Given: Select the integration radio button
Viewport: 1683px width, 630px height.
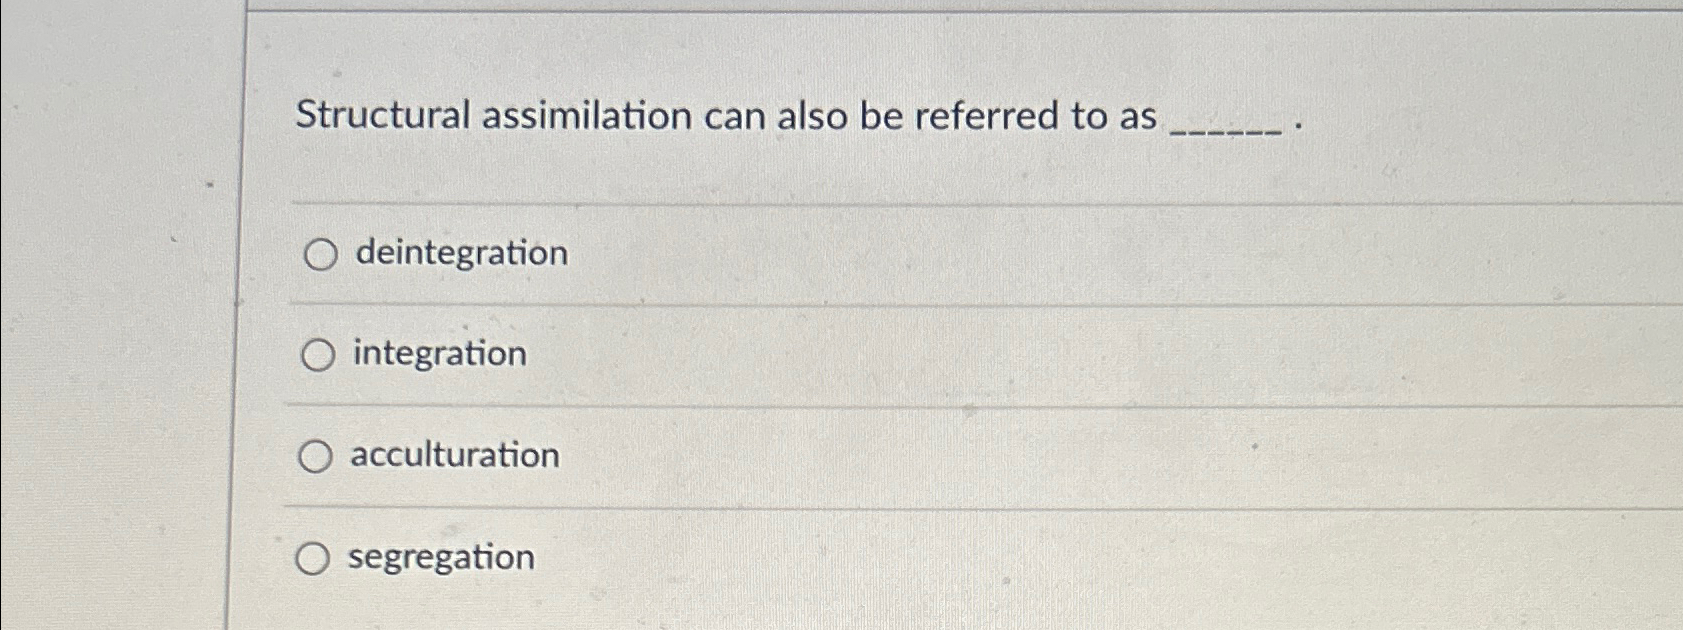Looking at the screenshot, I should pyautogui.click(x=318, y=355).
